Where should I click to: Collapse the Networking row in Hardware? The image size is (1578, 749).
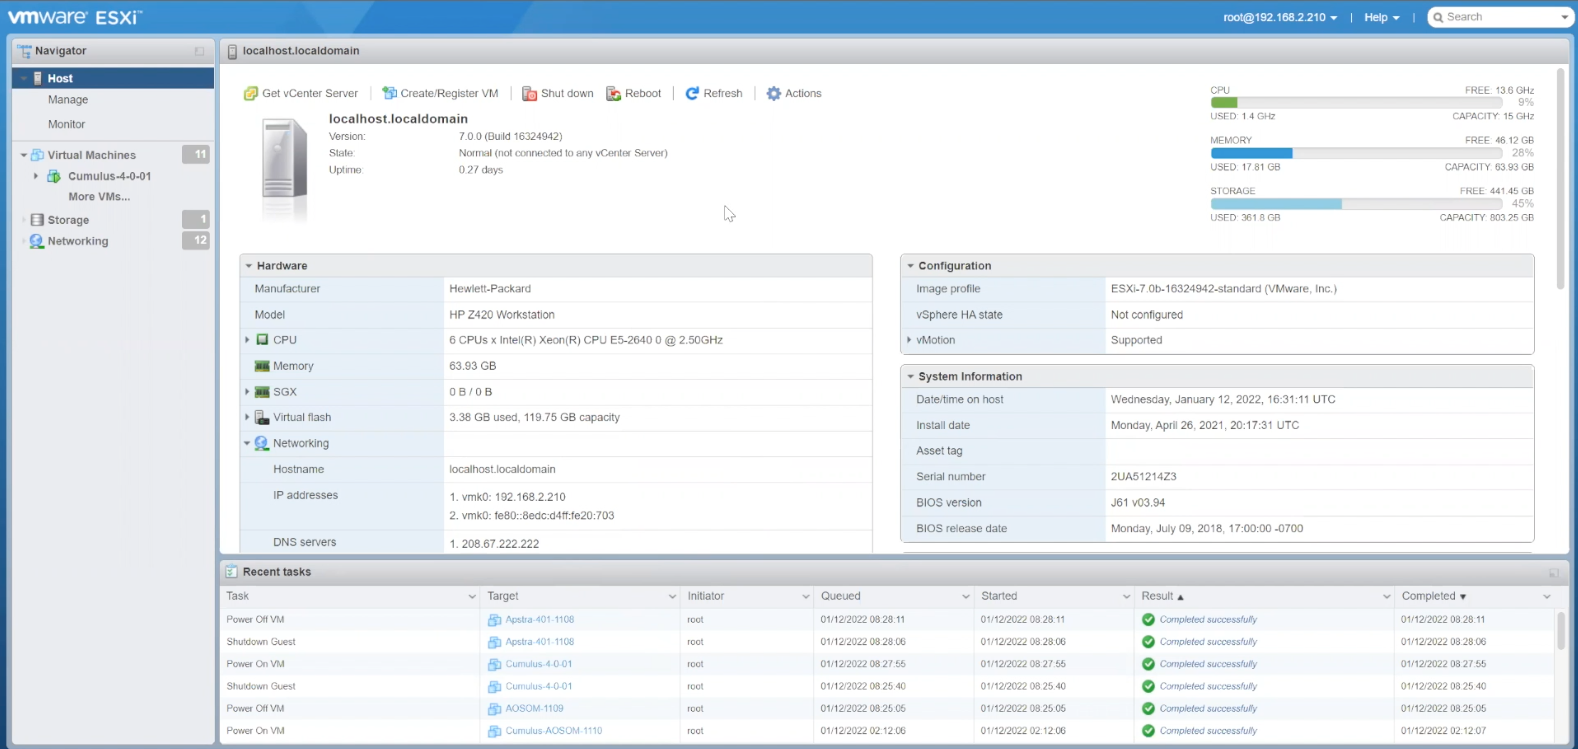(x=247, y=443)
